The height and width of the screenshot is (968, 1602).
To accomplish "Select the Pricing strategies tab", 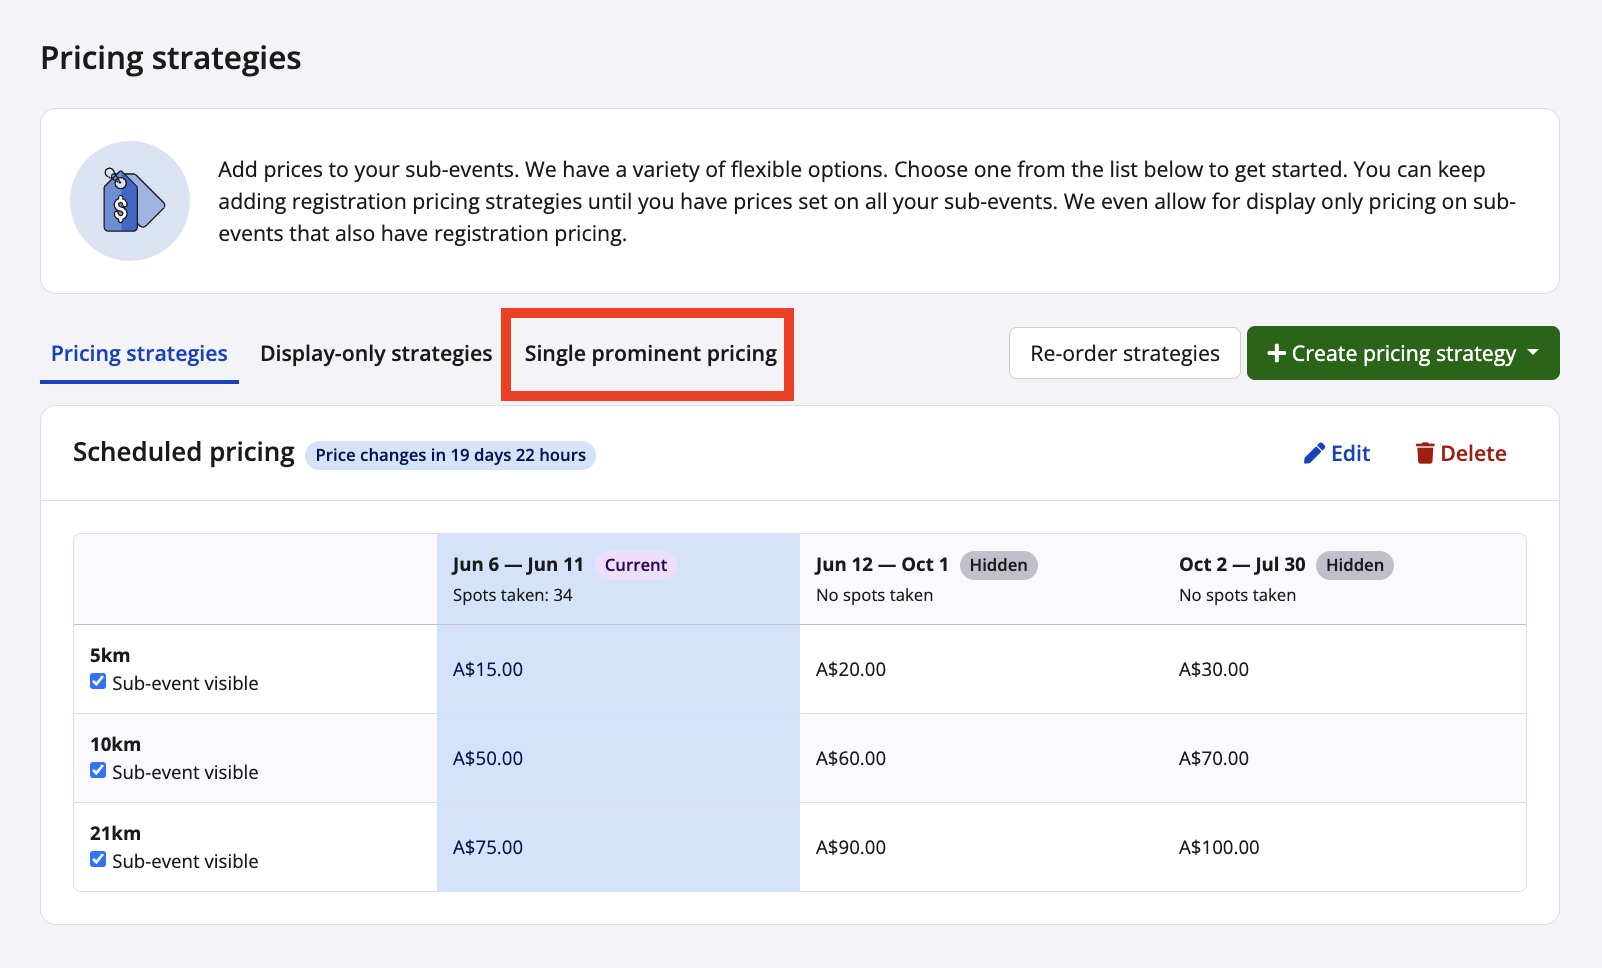I will point(139,354).
